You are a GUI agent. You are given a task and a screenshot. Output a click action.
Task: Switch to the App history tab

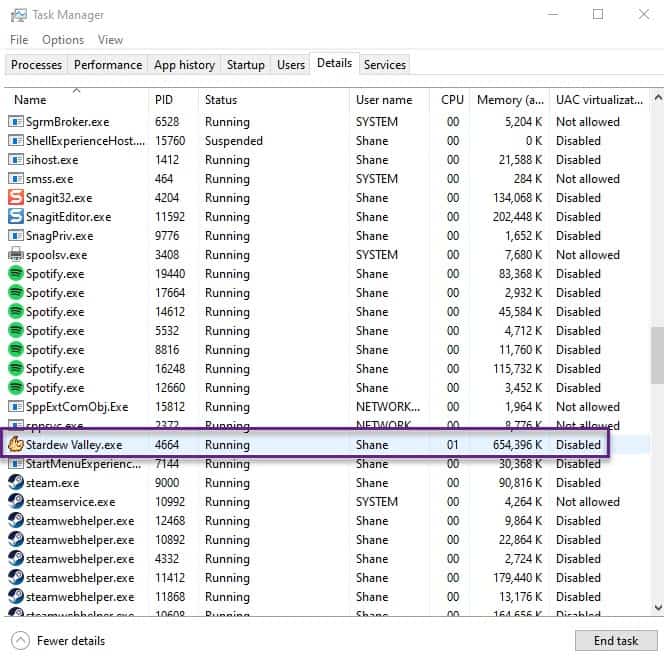184,65
